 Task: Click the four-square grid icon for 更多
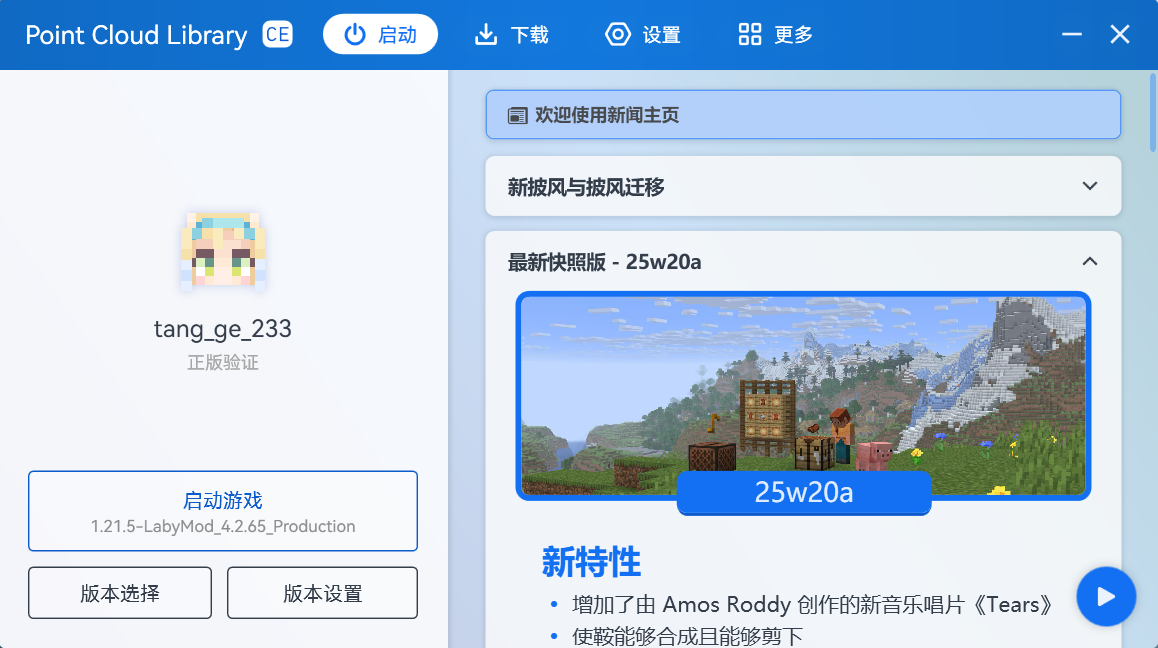pyautogui.click(x=750, y=35)
